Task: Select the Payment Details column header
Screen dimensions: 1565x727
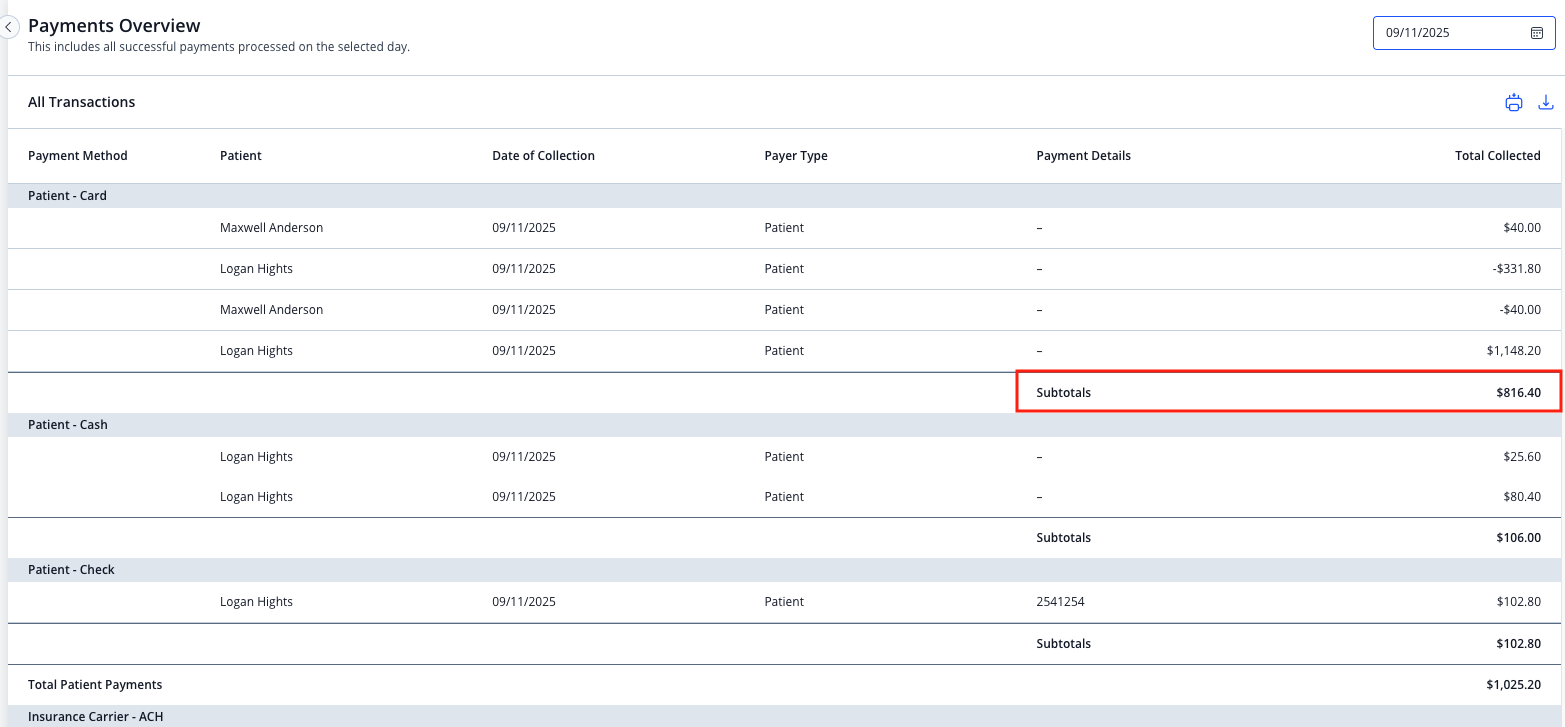Action: tap(1084, 156)
